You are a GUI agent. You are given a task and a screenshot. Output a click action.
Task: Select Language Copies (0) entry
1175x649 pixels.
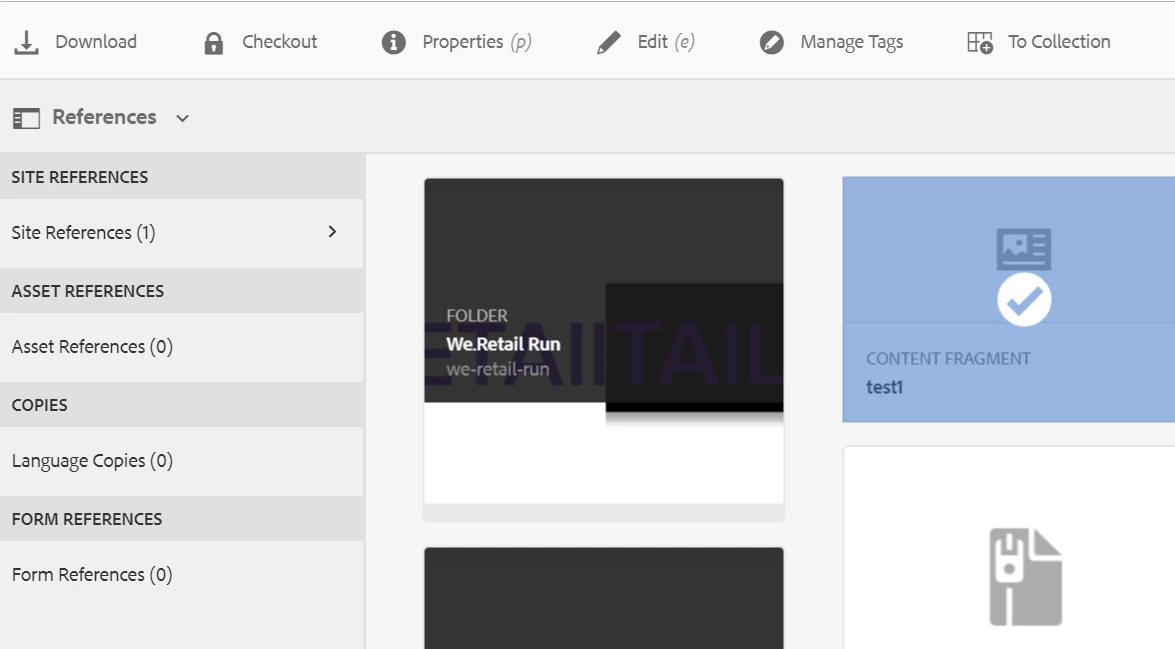coord(182,461)
